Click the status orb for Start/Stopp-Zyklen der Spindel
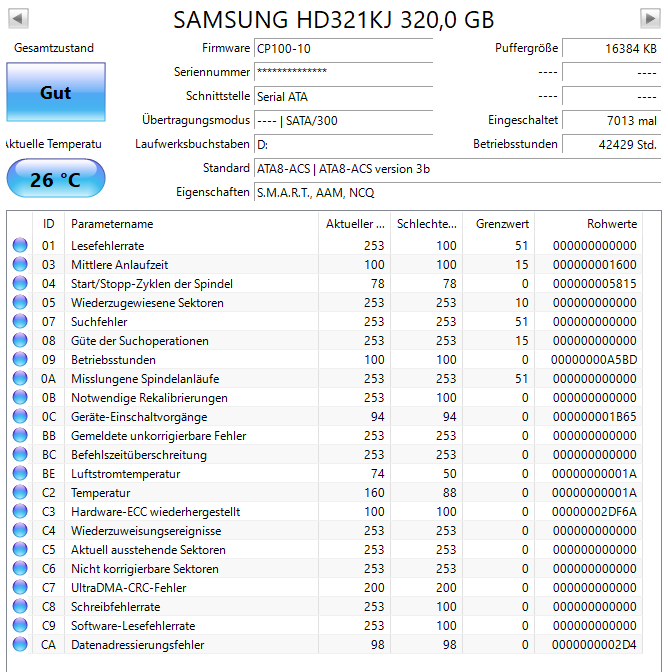This screenshot has height=672, width=668. (x=20, y=283)
